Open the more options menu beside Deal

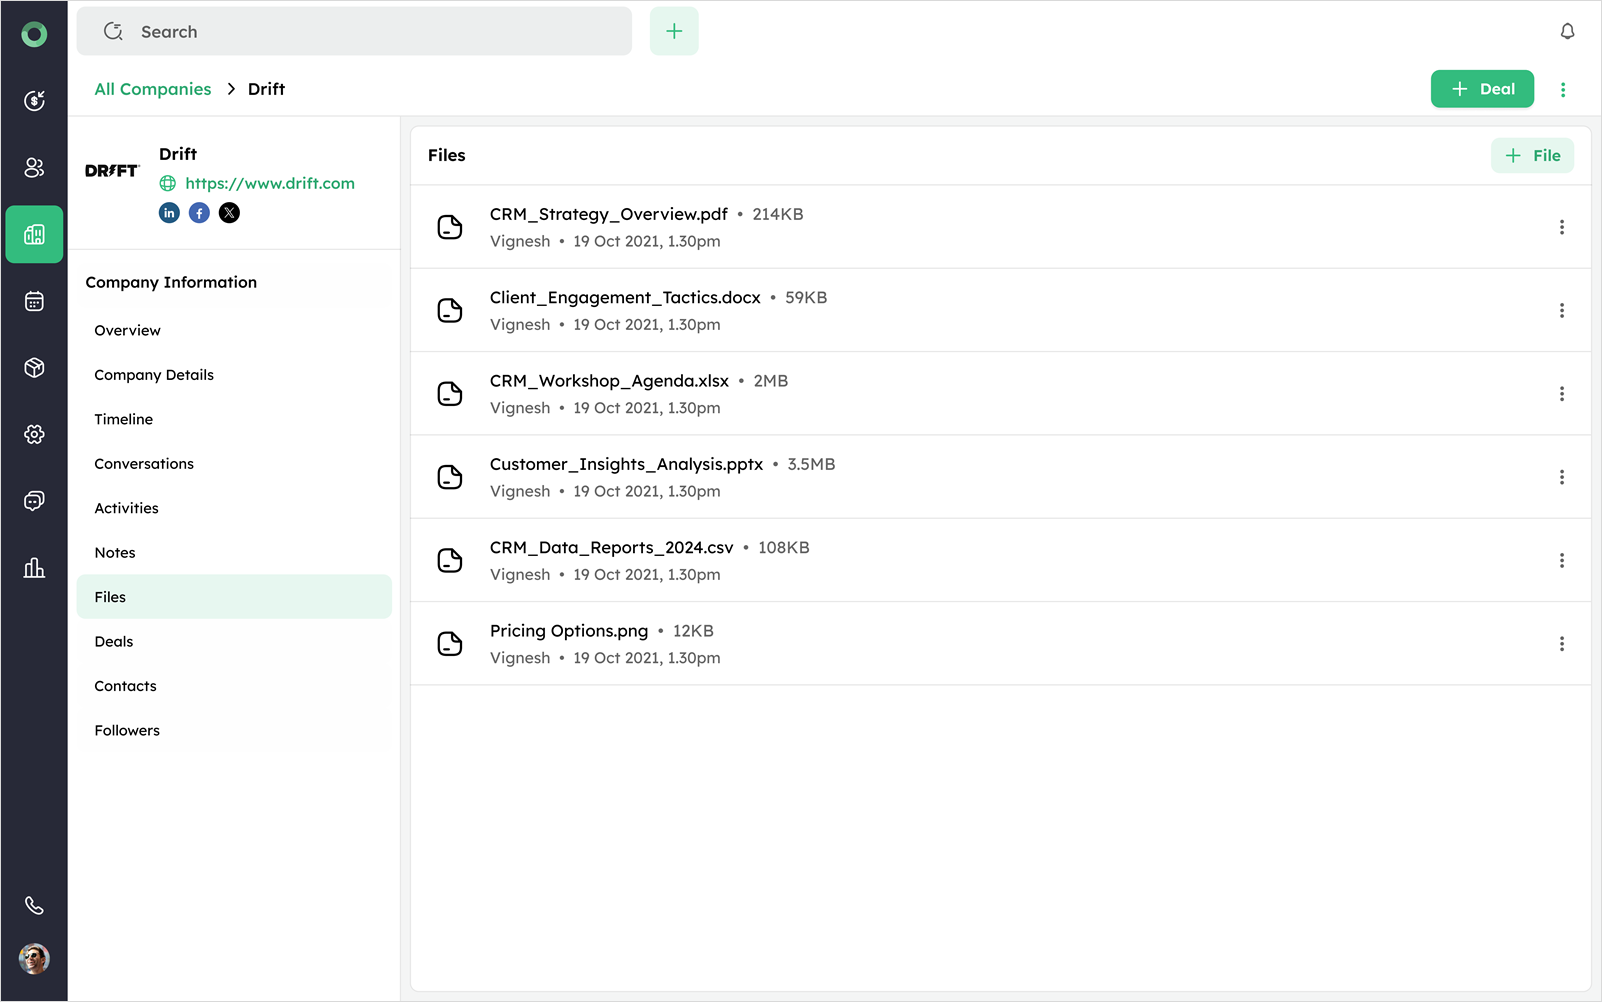tap(1563, 89)
